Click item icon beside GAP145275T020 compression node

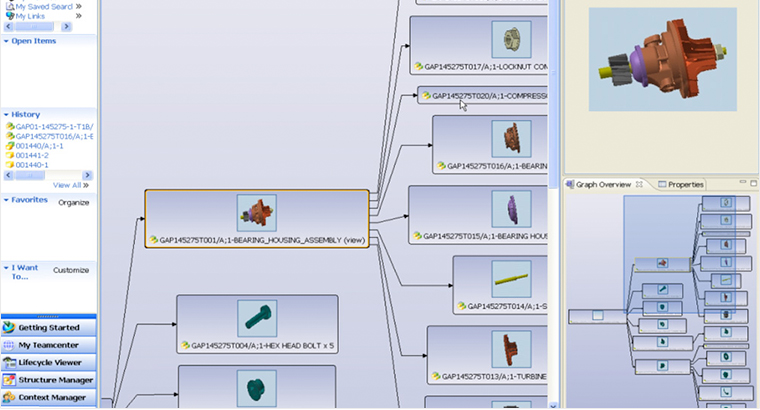click(x=425, y=96)
